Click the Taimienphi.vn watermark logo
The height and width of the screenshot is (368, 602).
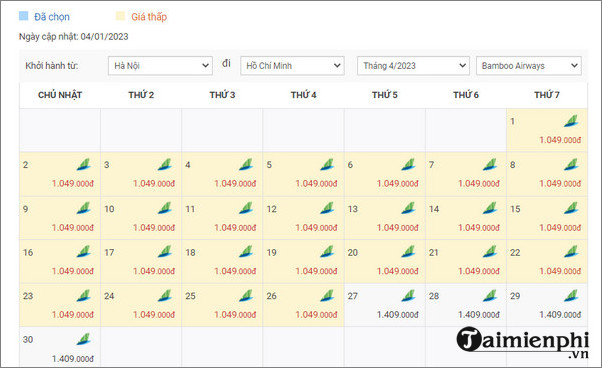pyautogui.click(x=523, y=342)
